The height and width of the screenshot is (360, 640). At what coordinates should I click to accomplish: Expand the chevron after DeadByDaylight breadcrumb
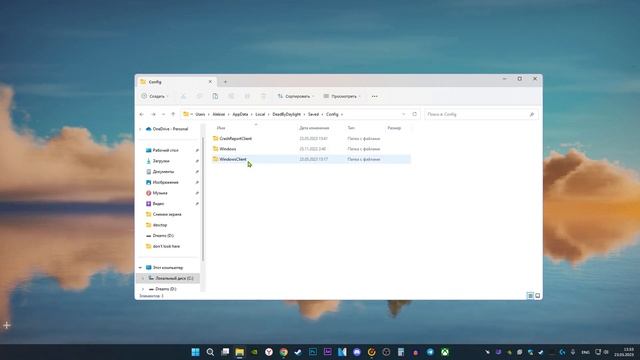(304, 114)
